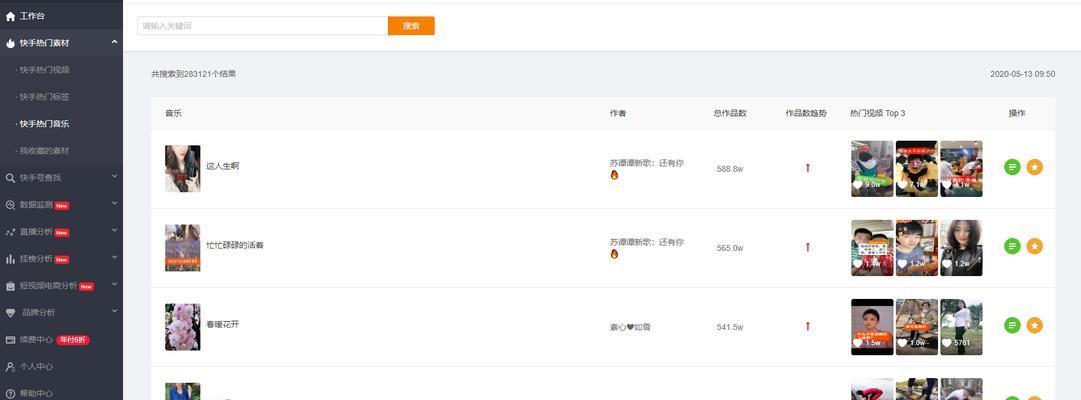Expand 直播分析 using its chevron
The image size is (1081, 400).
(114, 231)
